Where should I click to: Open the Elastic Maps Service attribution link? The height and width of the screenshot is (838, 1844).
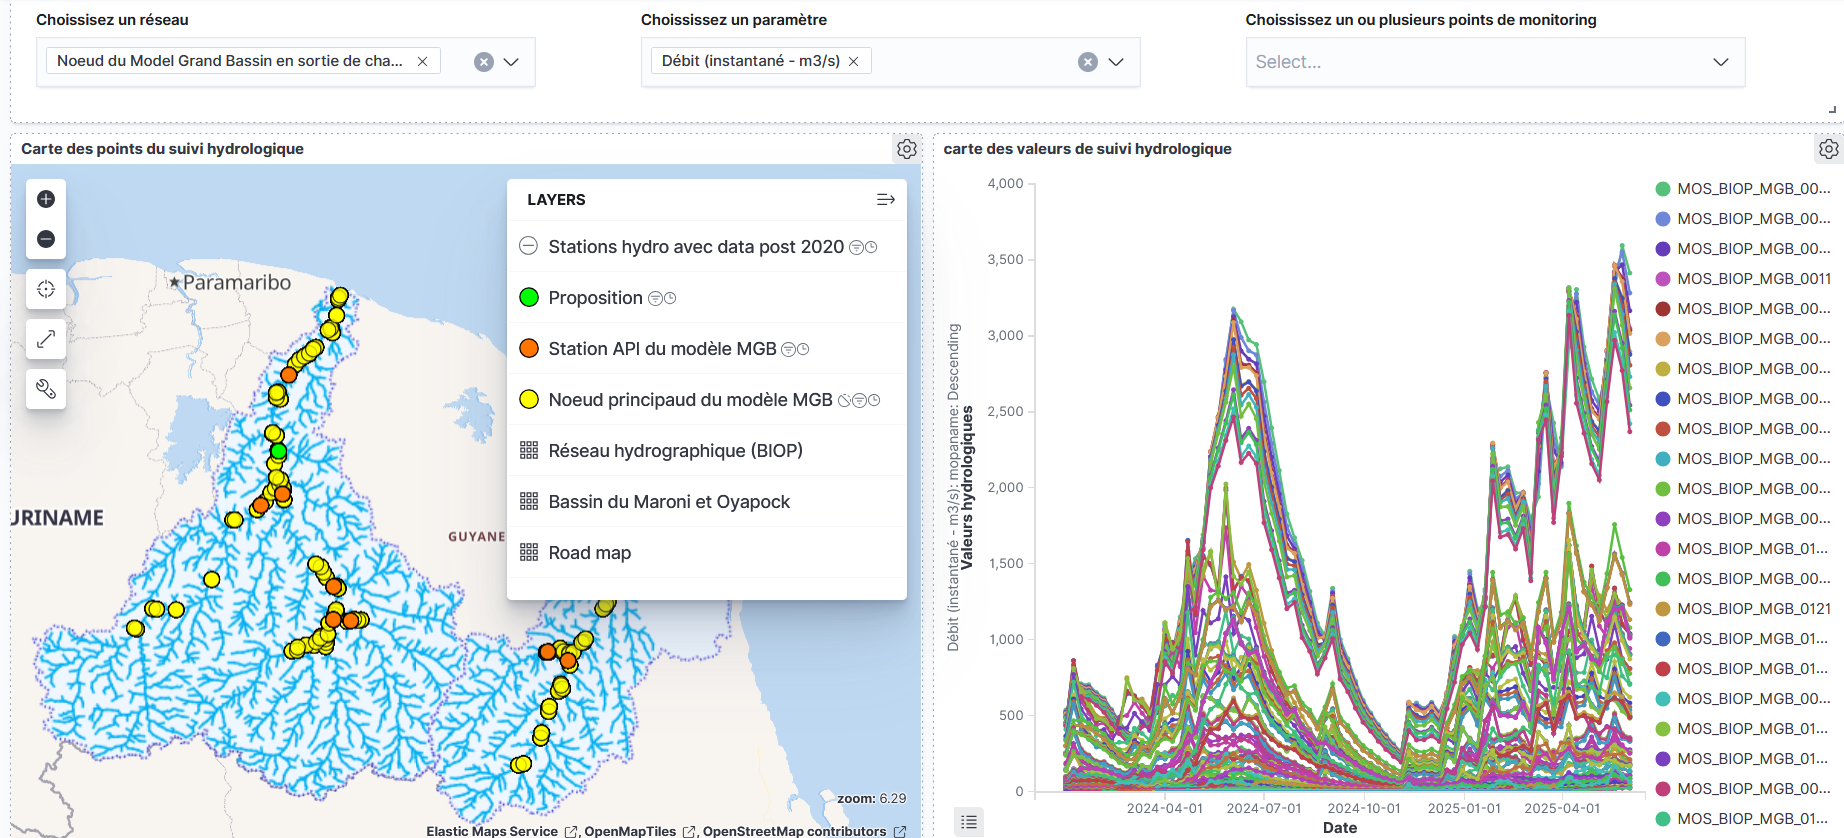tap(501, 831)
